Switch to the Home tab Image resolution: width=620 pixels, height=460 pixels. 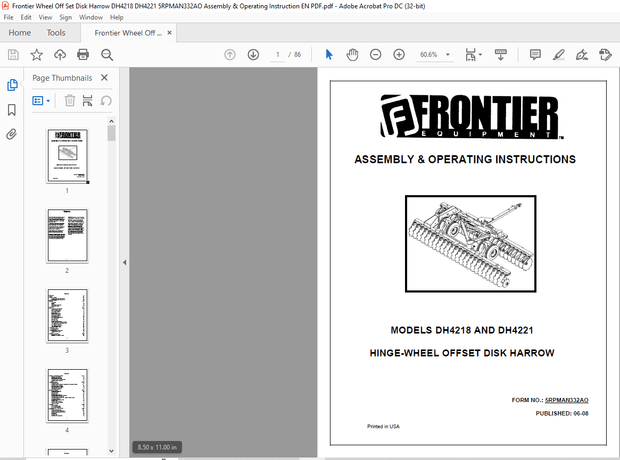tap(20, 33)
